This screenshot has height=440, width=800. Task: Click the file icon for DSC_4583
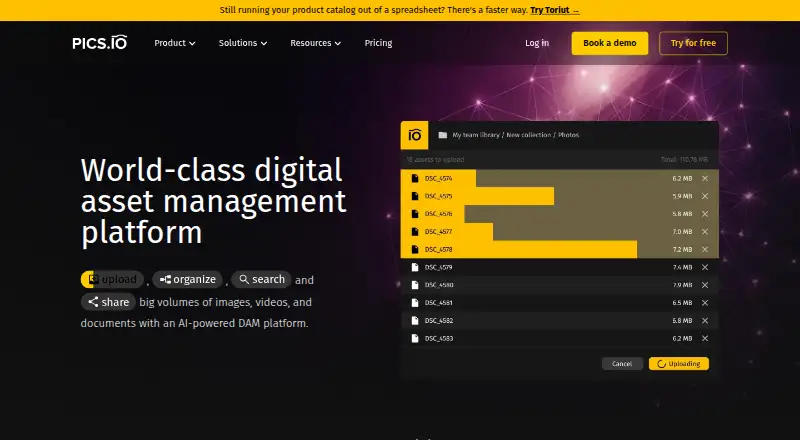click(x=415, y=338)
